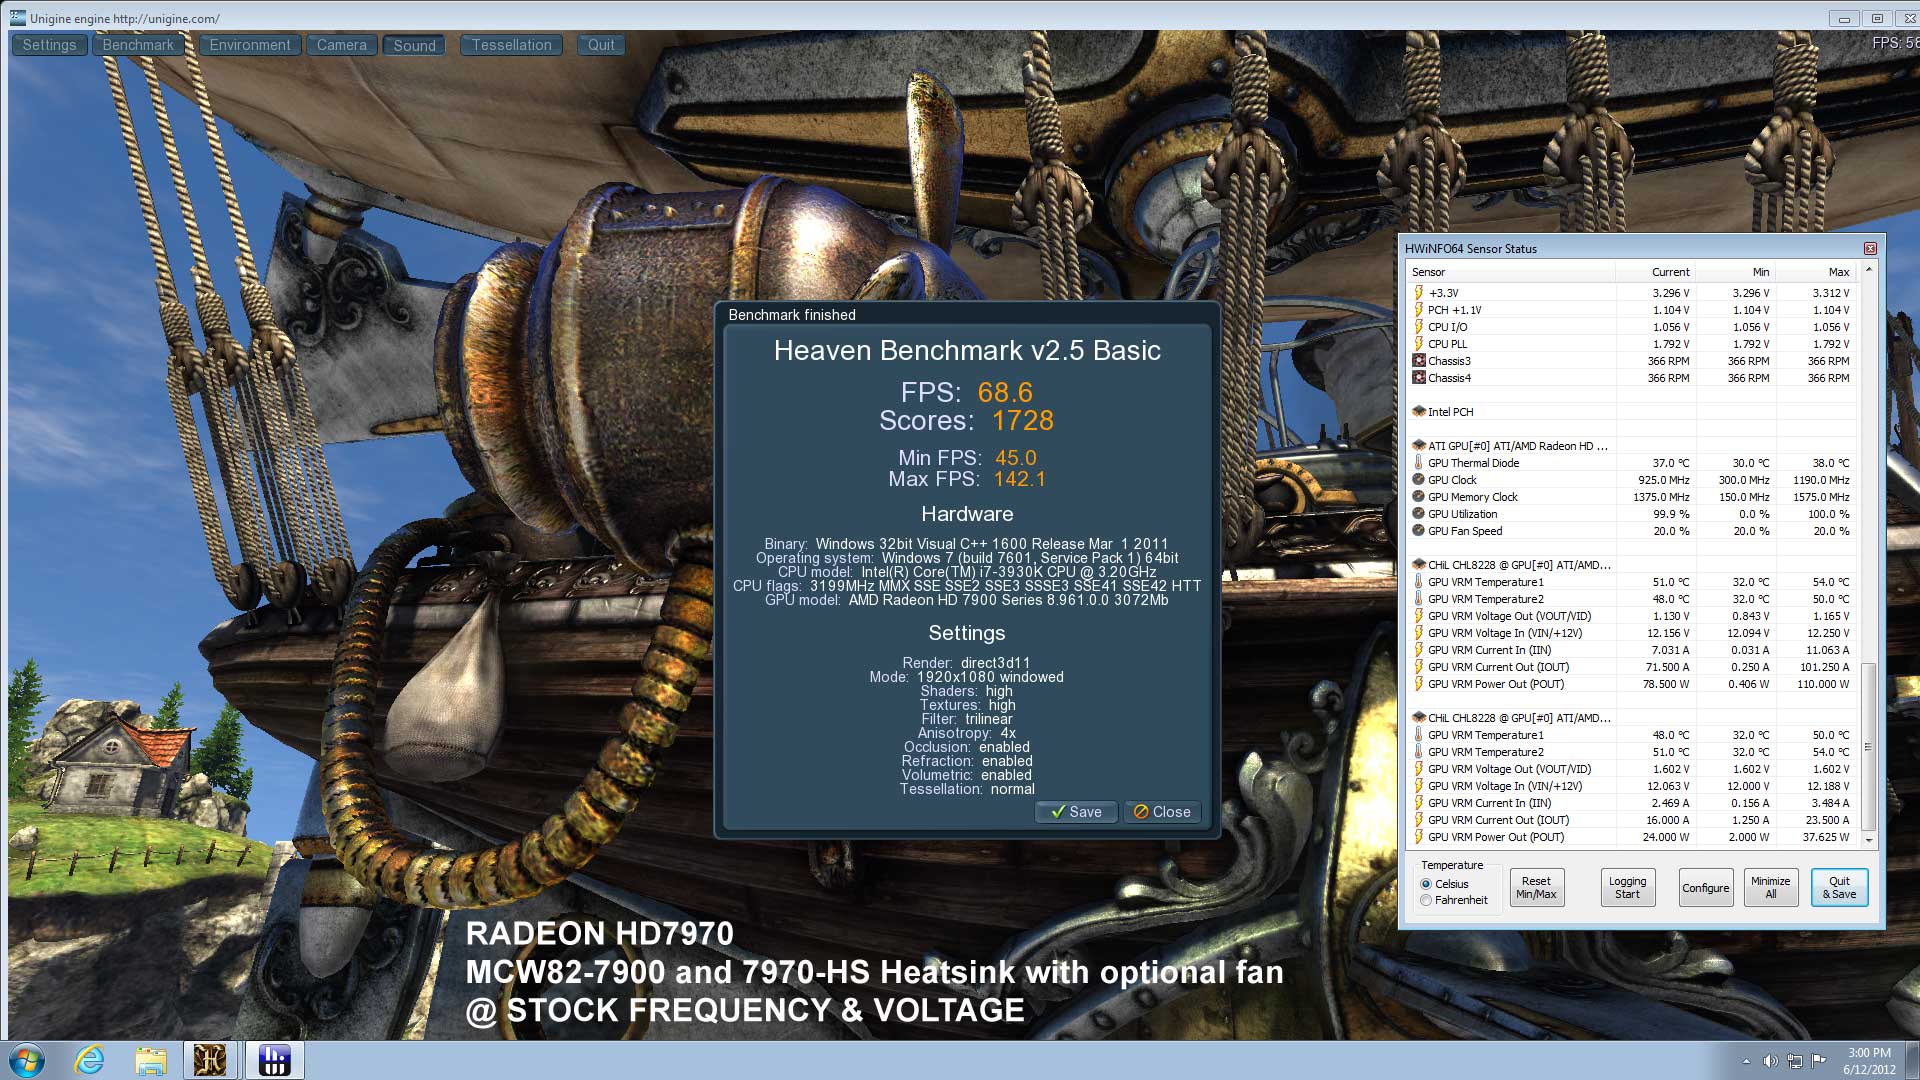Viewport: 1920px width, 1080px height.
Task: Open the Tessellation menu
Action: tap(512, 45)
